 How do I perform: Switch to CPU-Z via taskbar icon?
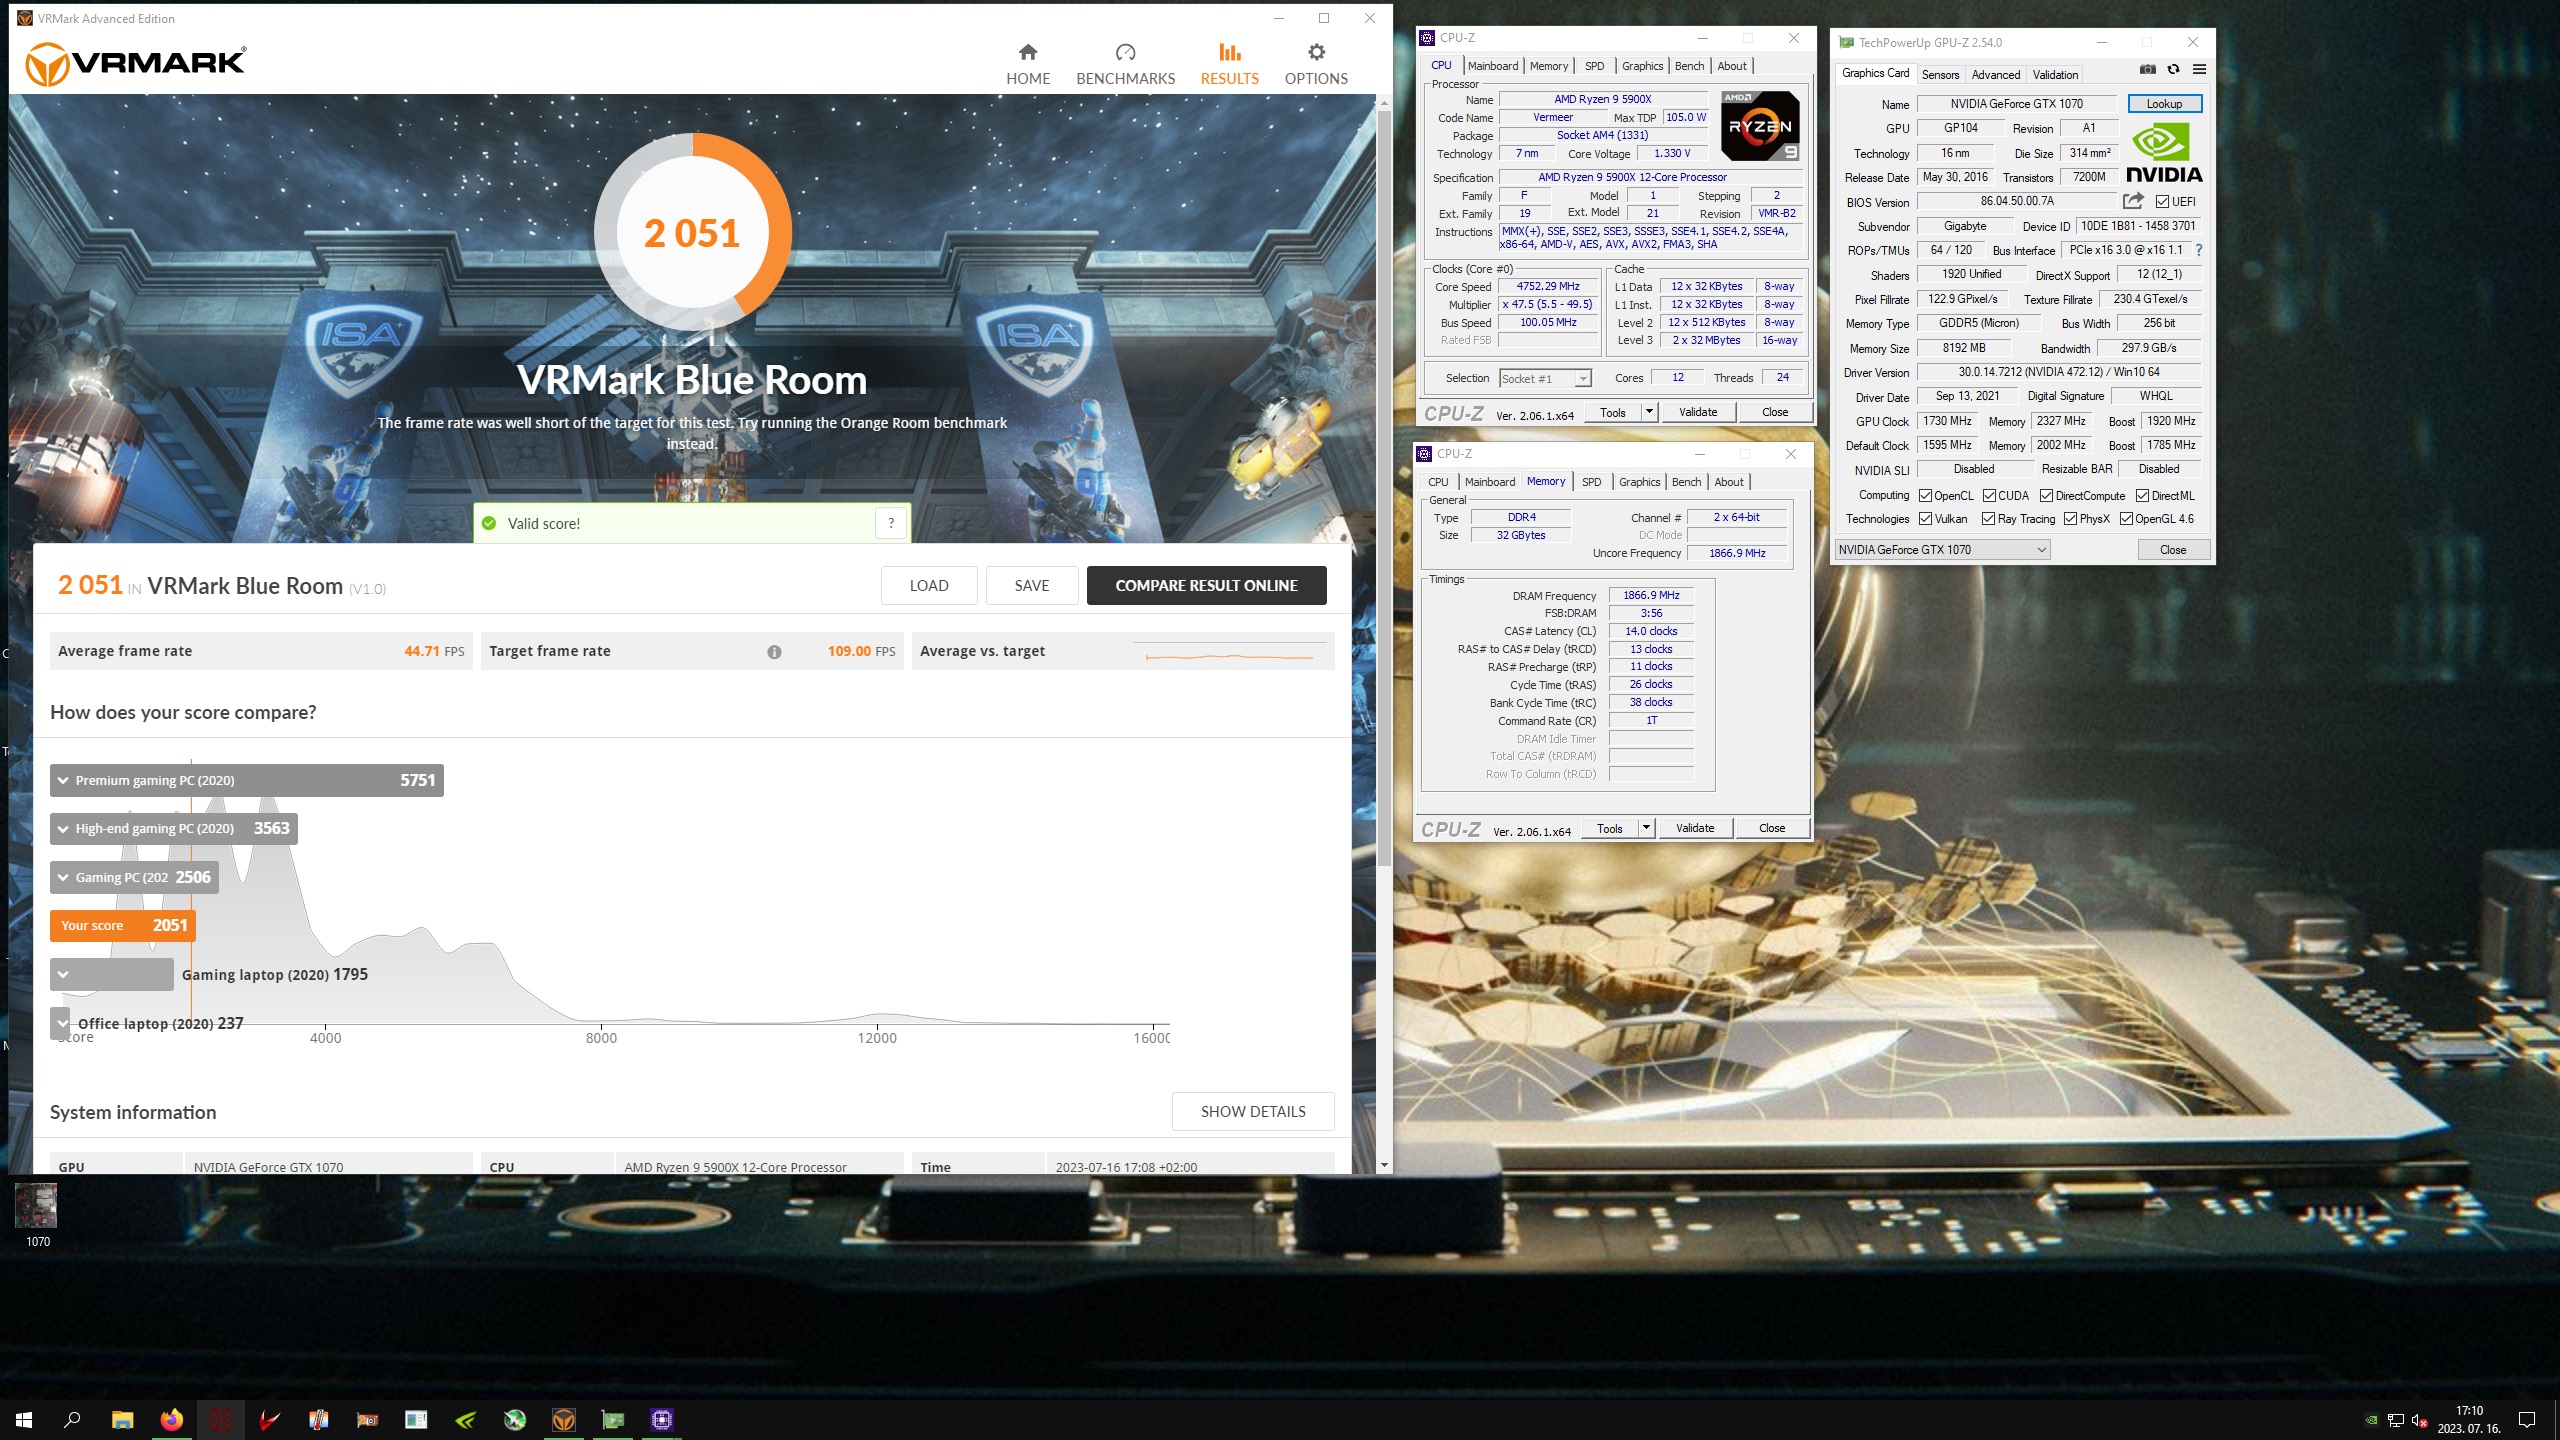(x=662, y=1419)
